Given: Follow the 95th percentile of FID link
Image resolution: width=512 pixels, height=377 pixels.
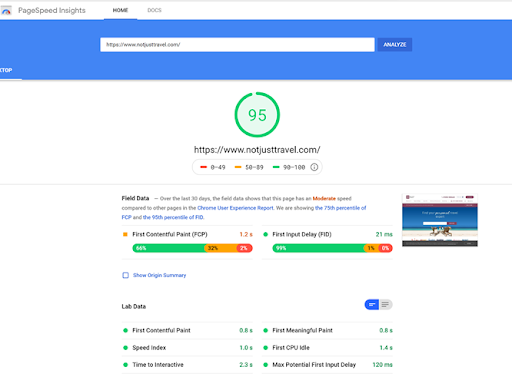Looking at the screenshot, I should point(173,217).
